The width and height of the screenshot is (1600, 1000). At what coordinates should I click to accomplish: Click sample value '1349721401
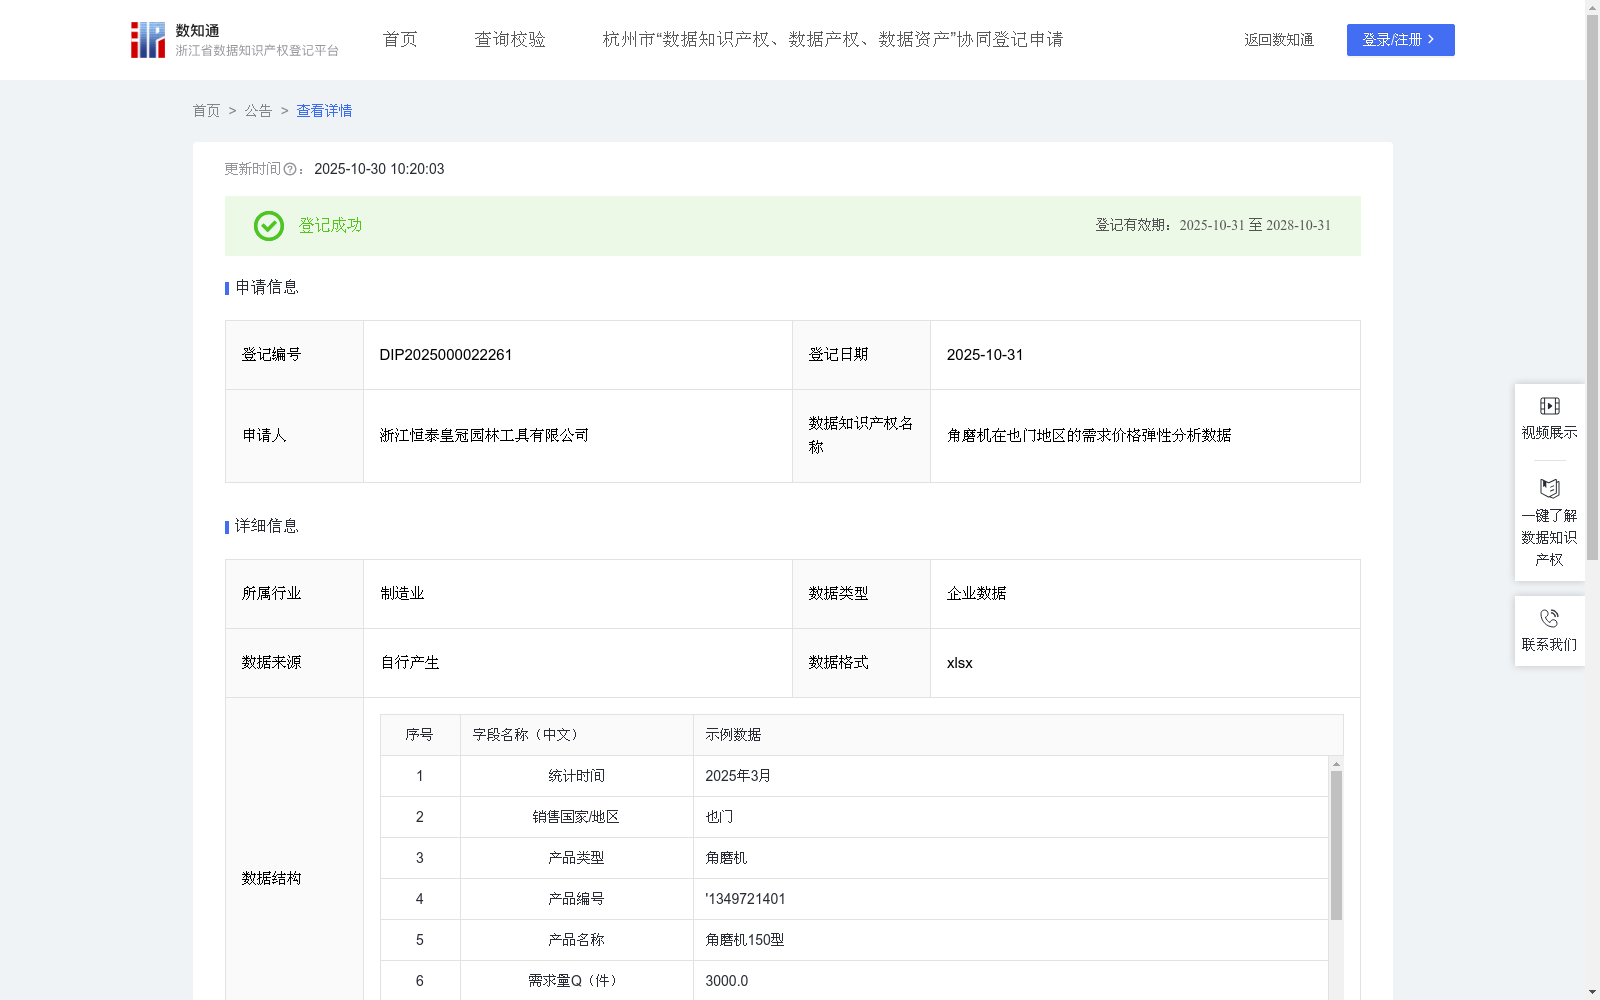pyautogui.click(x=745, y=899)
